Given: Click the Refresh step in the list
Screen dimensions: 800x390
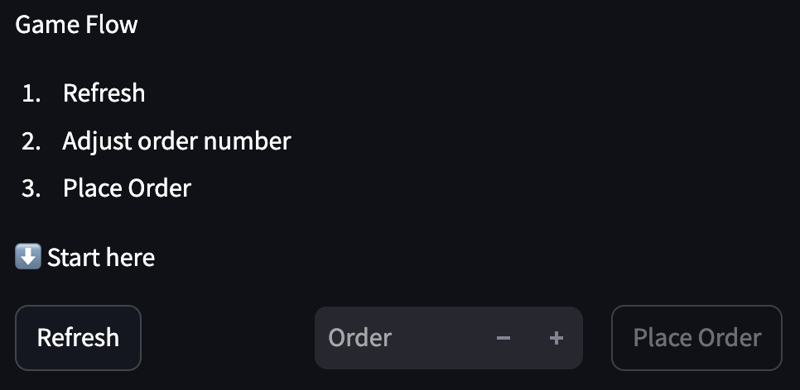Looking at the screenshot, I should pos(104,93).
